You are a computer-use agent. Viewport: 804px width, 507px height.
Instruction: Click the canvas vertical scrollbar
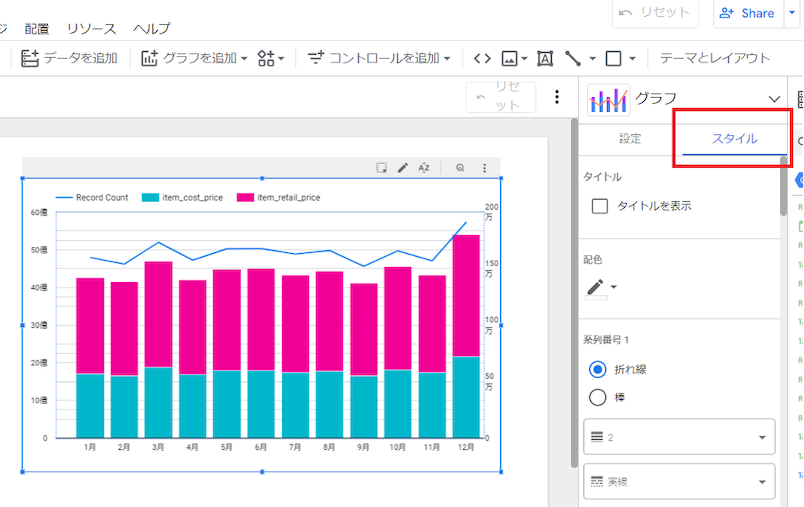click(x=574, y=292)
